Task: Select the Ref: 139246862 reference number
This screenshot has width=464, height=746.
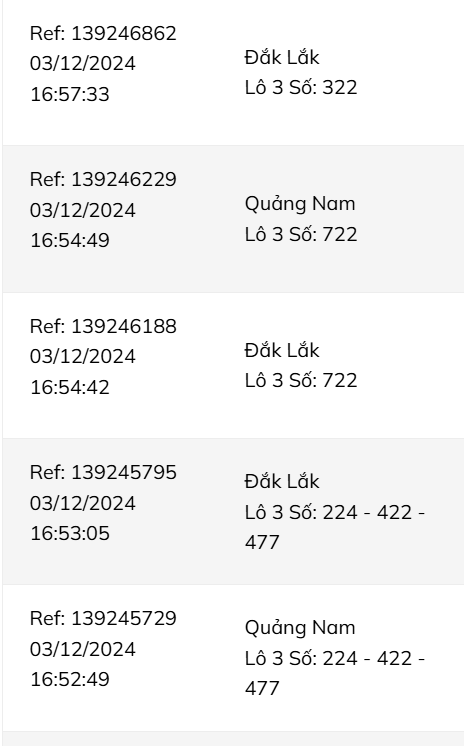Action: [x=103, y=33]
